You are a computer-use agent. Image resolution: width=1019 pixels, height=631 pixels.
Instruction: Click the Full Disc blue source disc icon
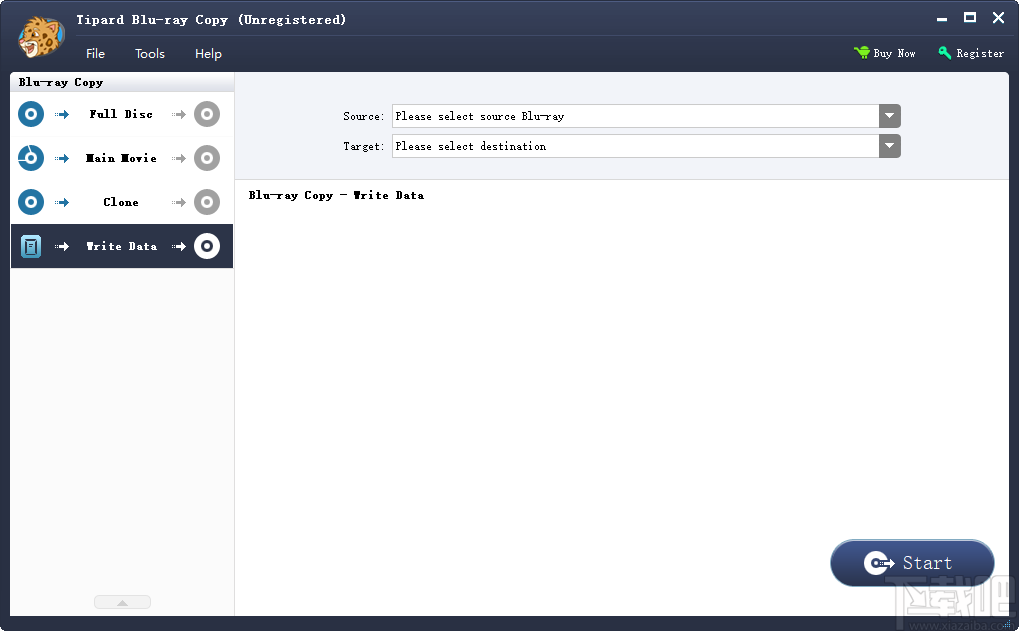point(31,114)
